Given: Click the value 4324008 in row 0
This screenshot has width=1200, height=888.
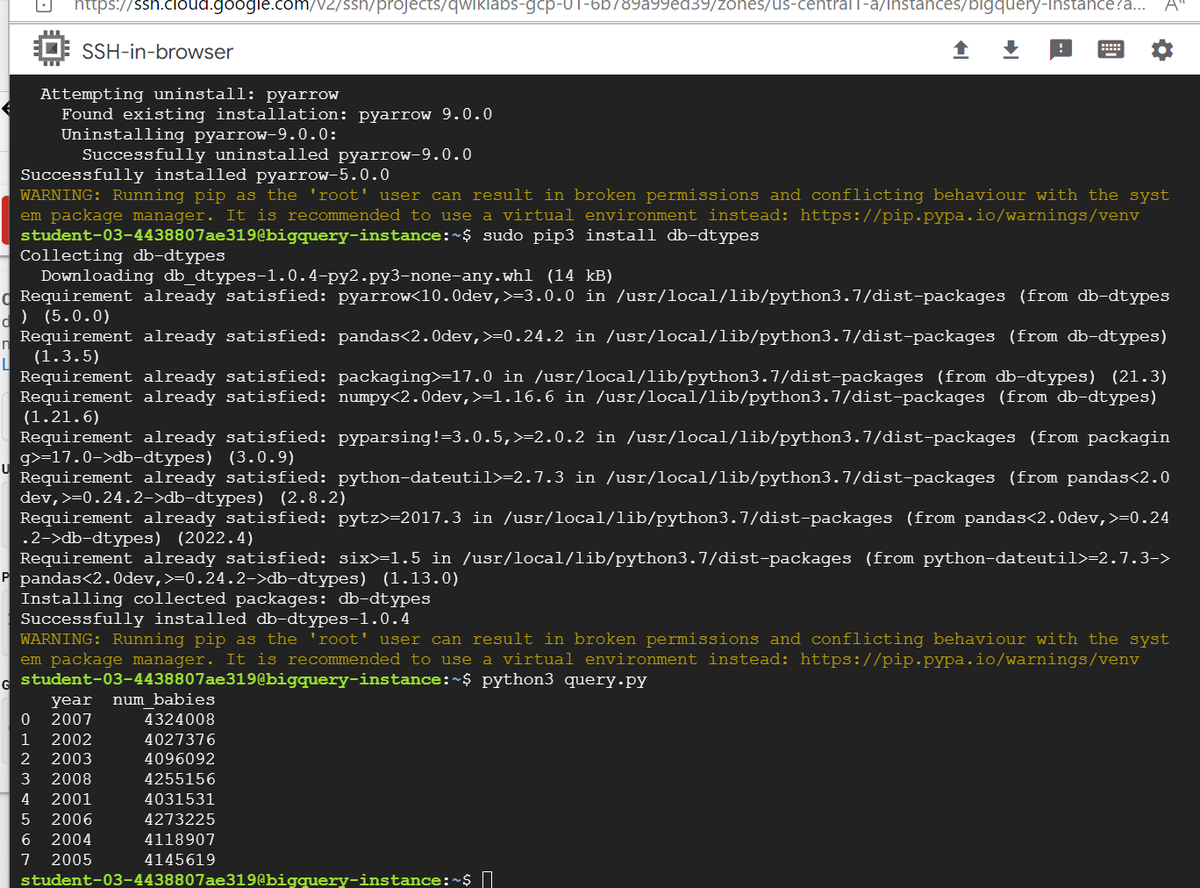Looking at the screenshot, I should 179,720.
